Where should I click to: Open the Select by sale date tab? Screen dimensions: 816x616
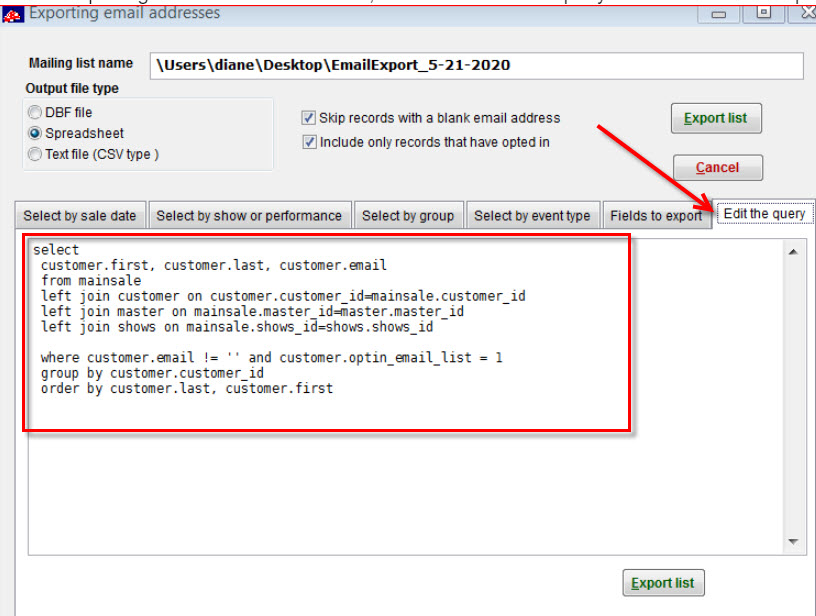pos(80,215)
